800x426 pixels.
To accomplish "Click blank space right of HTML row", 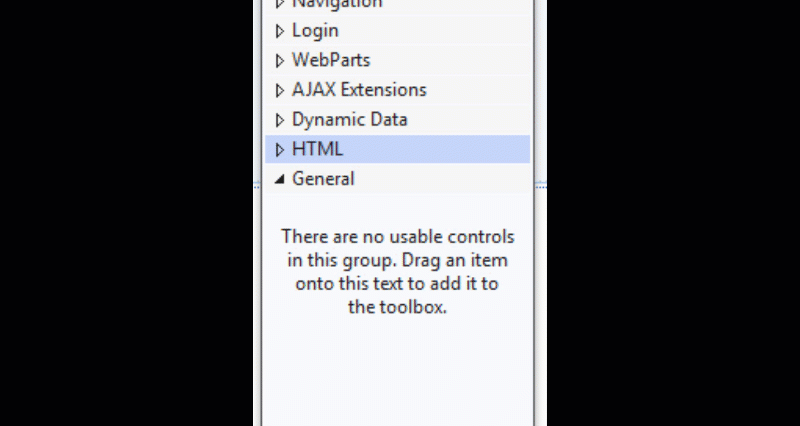I will click(450, 150).
